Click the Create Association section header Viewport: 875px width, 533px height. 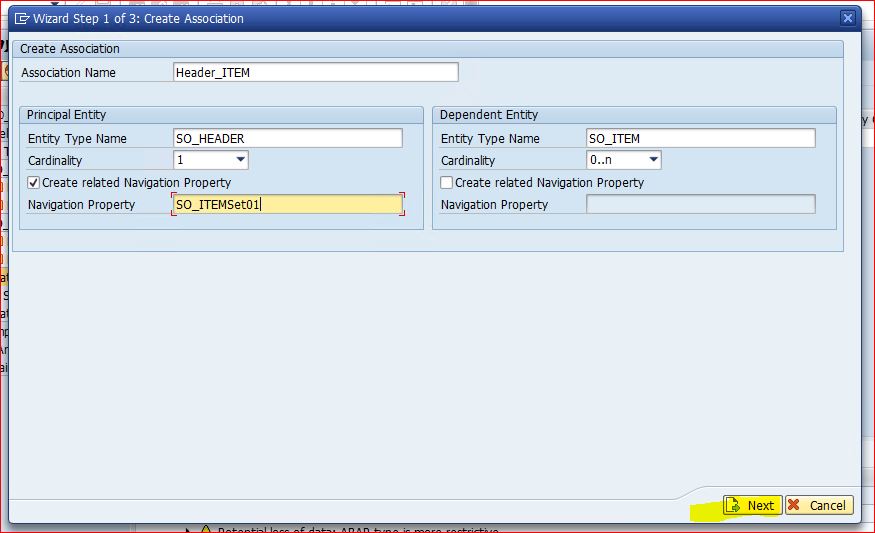pos(70,48)
